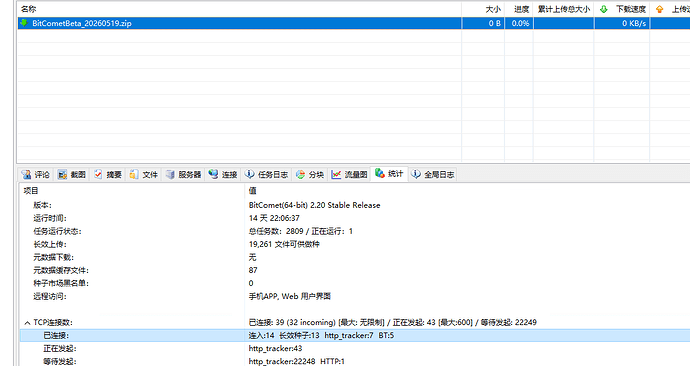Select the 运行时间 row label

(x=50, y=218)
